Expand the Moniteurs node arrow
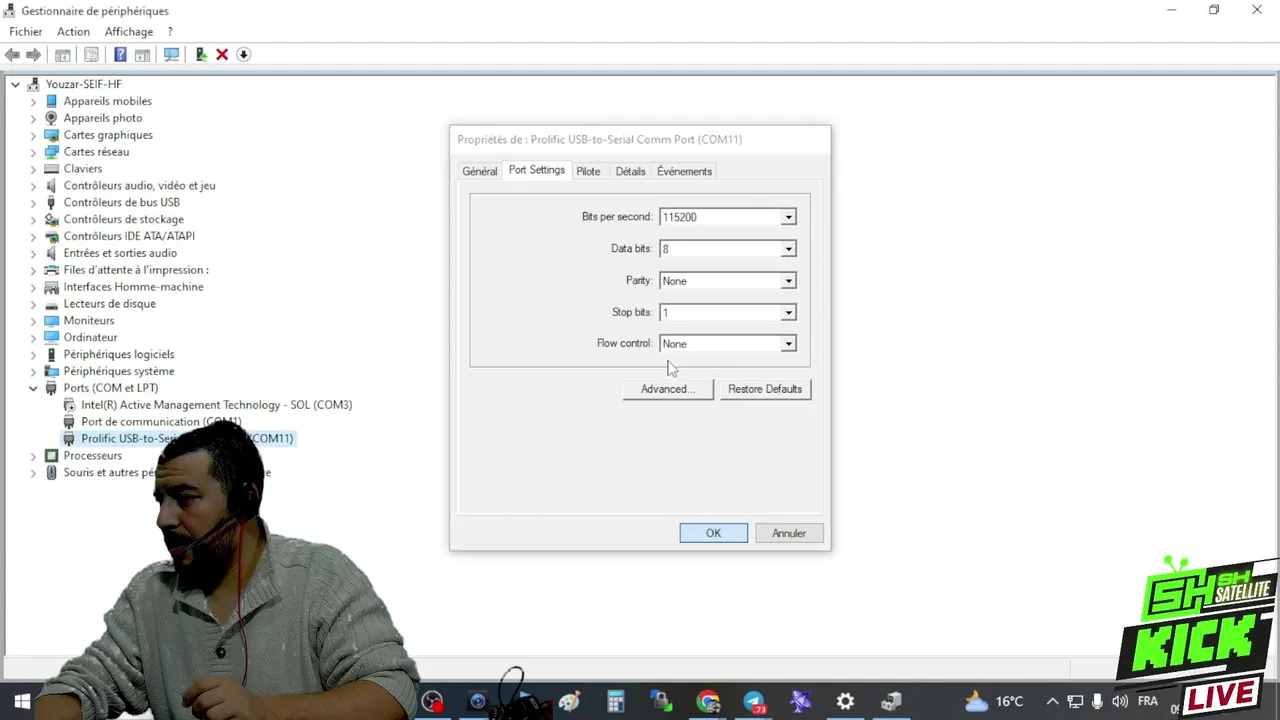The image size is (1280, 720). 33,321
